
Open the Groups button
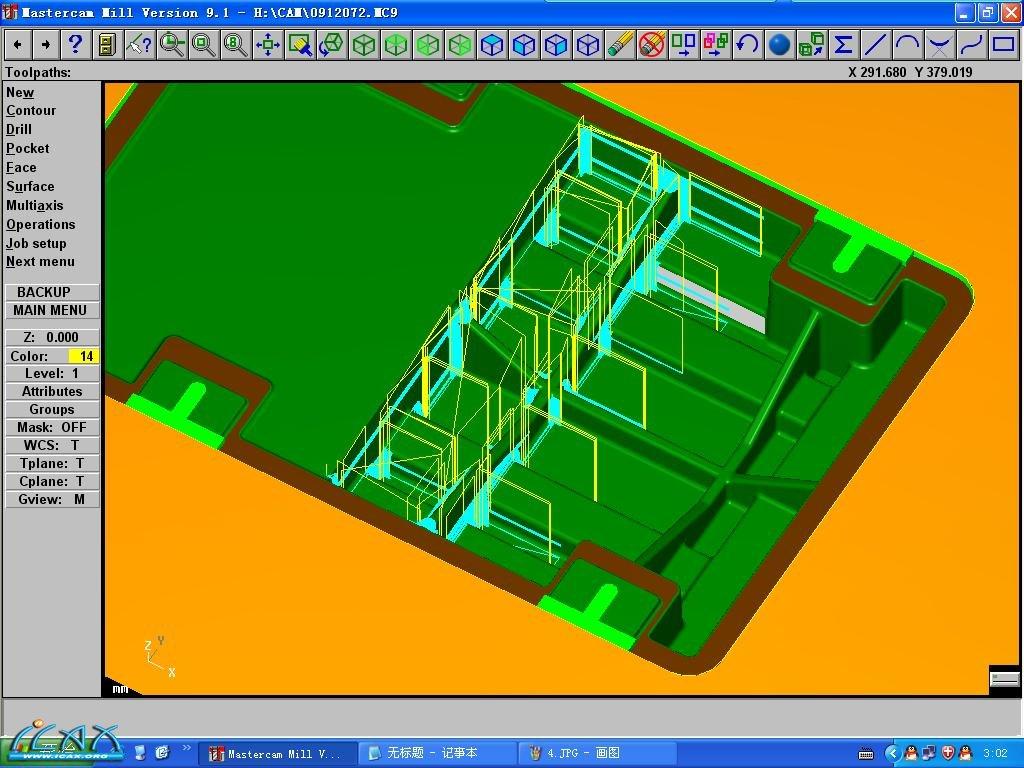point(52,409)
